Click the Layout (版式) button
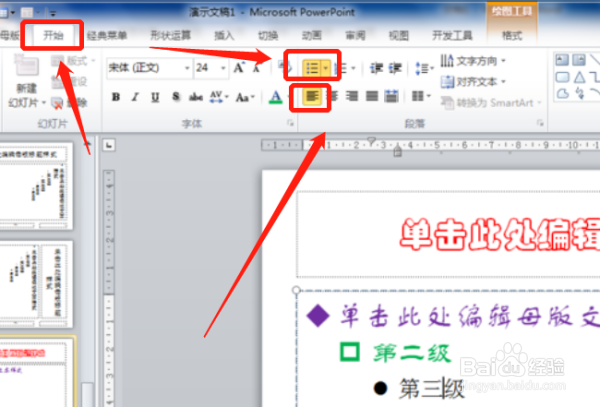This screenshot has width=600, height=407. coord(73,61)
